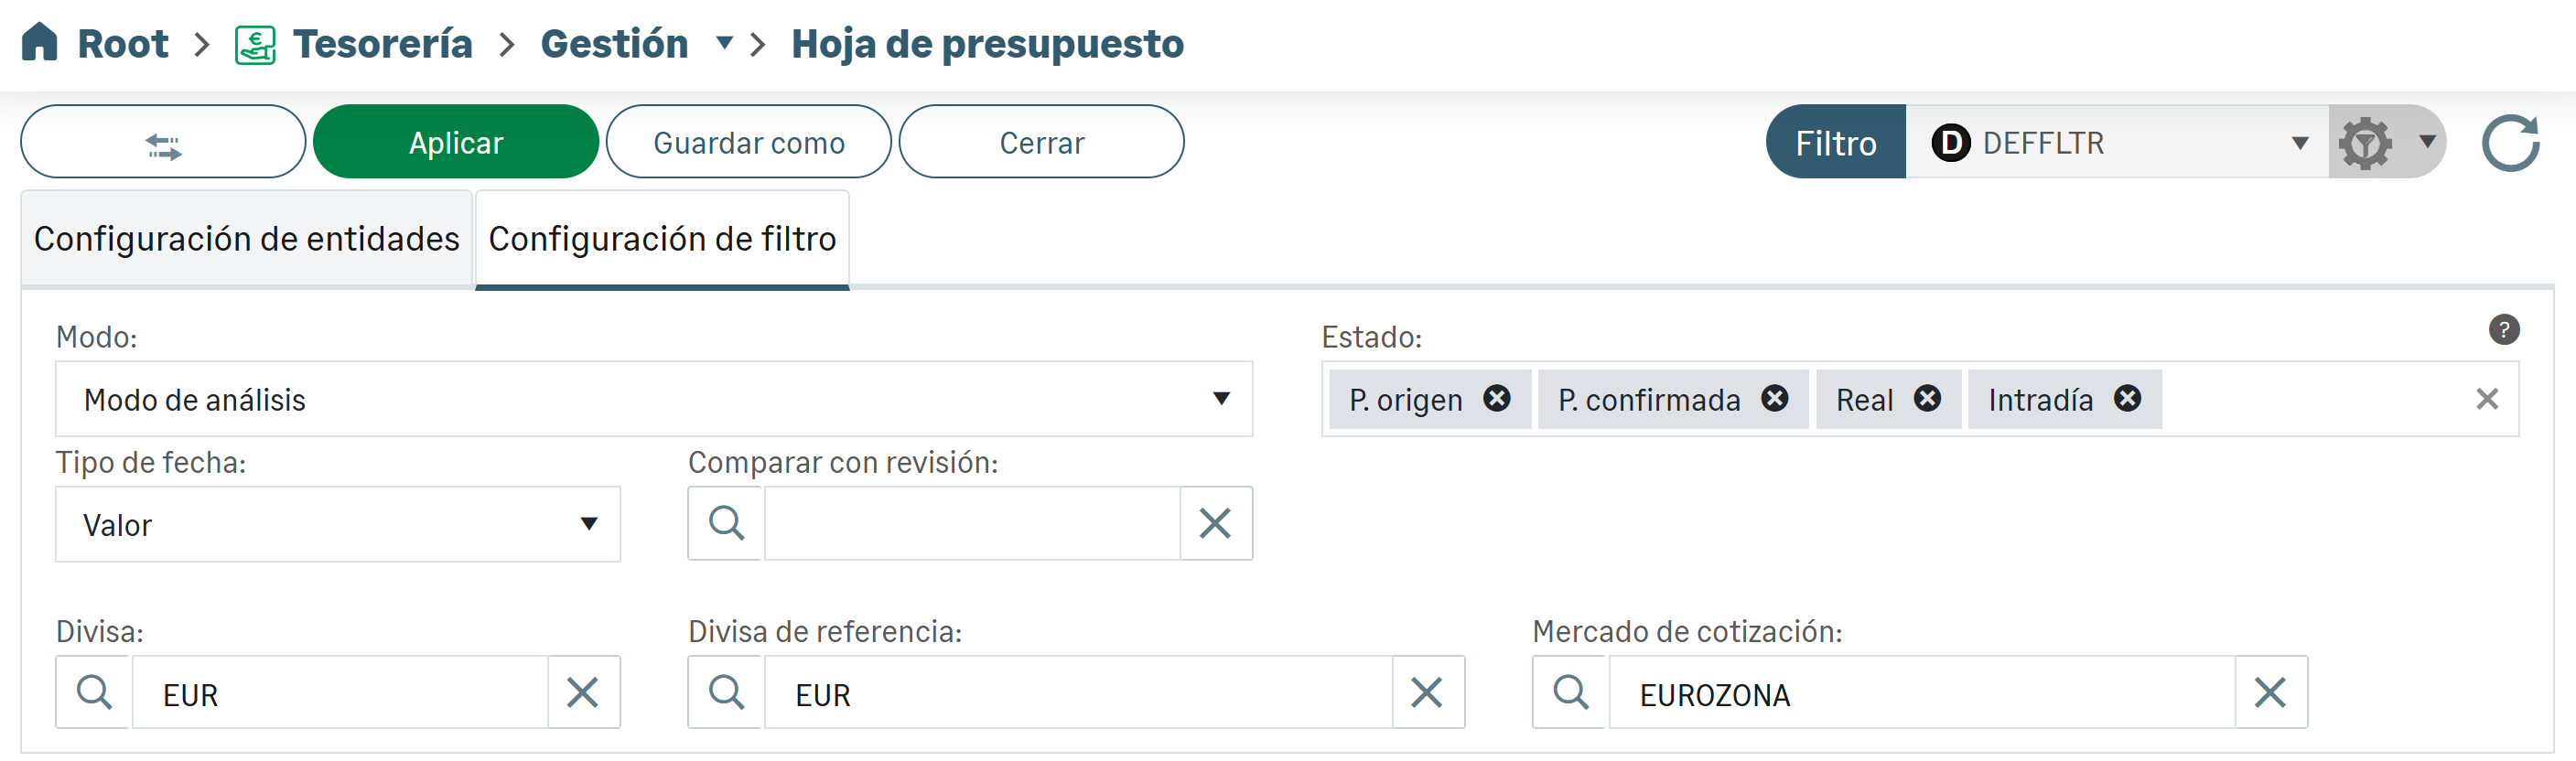Remove the Intradía status tag
Image resolution: width=2576 pixels, height=761 pixels.
(x=2127, y=399)
